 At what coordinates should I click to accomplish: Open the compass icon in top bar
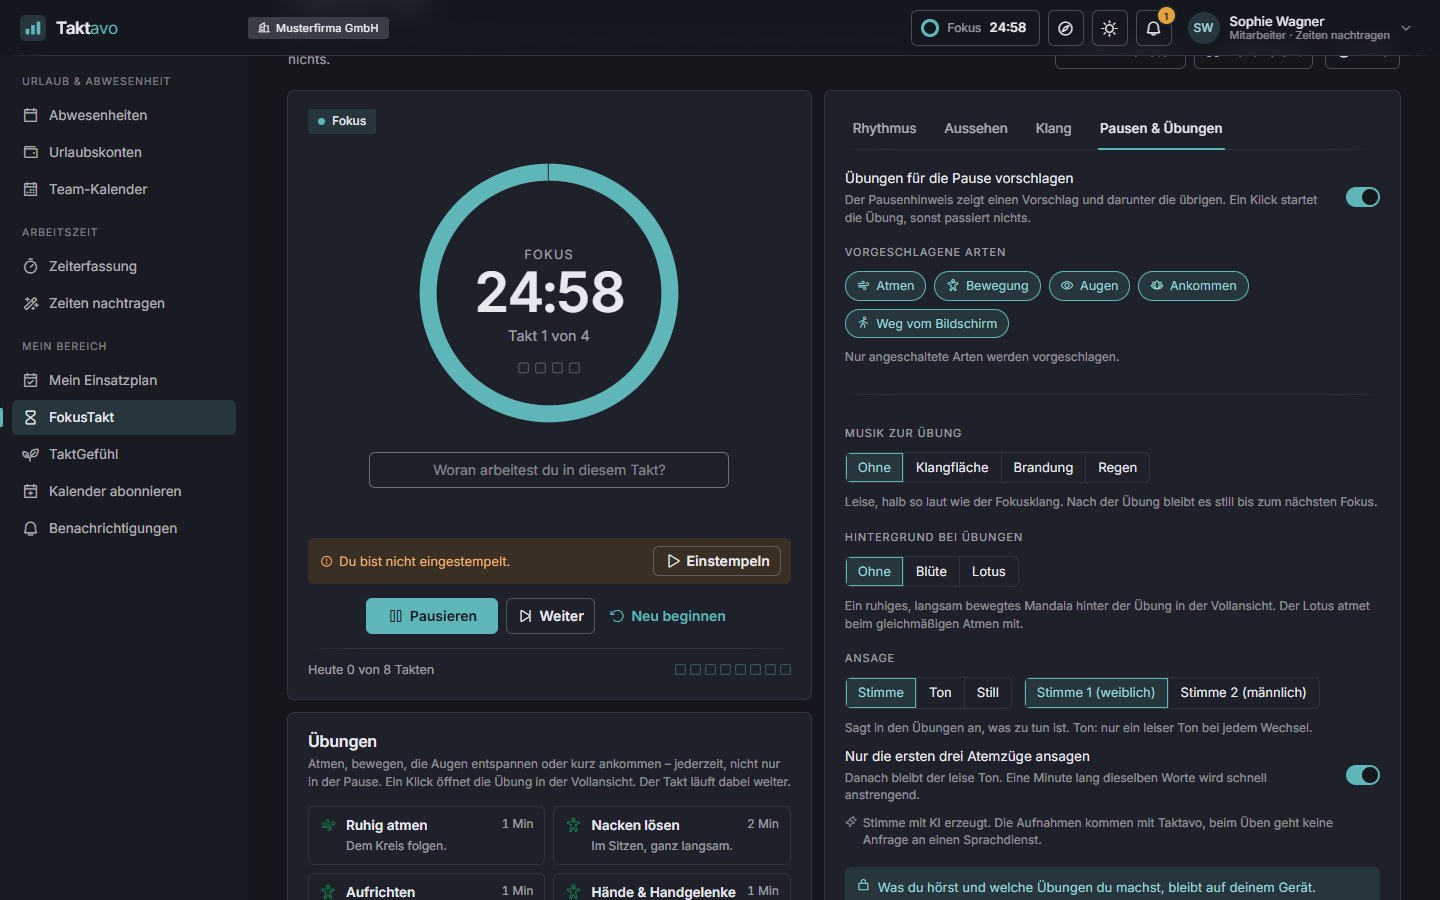pyautogui.click(x=1066, y=28)
